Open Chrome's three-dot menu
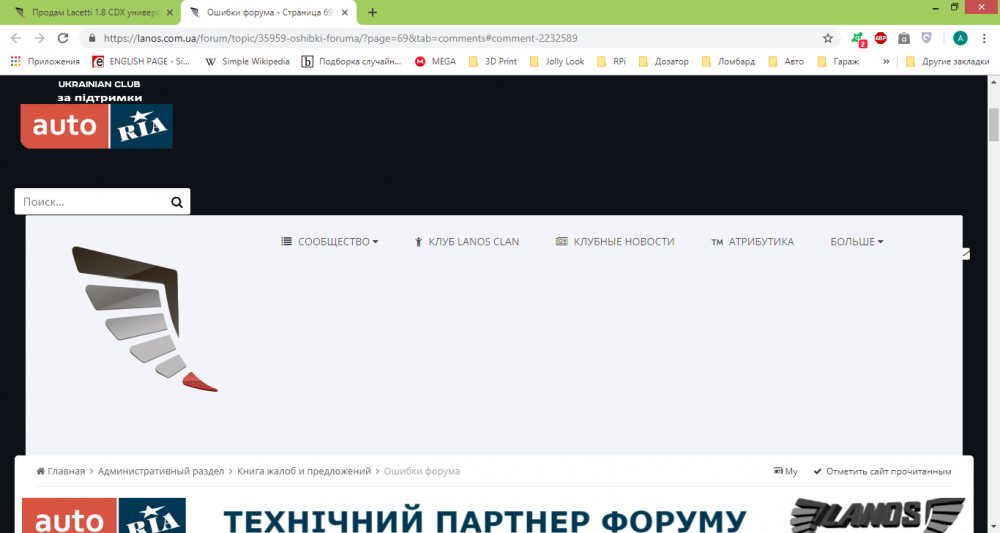This screenshot has height=533, width=1000. point(985,38)
